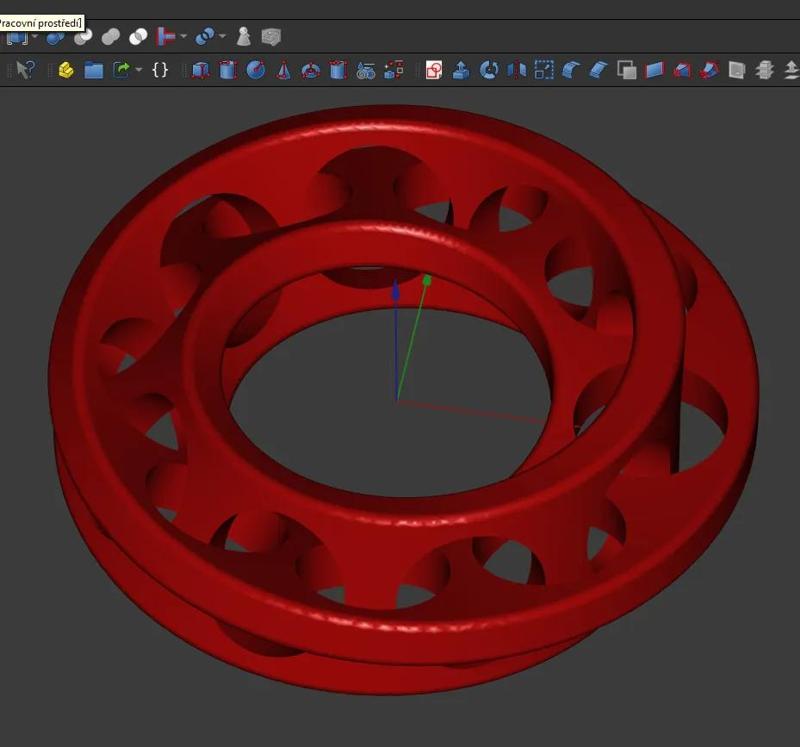800x747 pixels.
Task: Select the Section tool
Action: [737, 70]
